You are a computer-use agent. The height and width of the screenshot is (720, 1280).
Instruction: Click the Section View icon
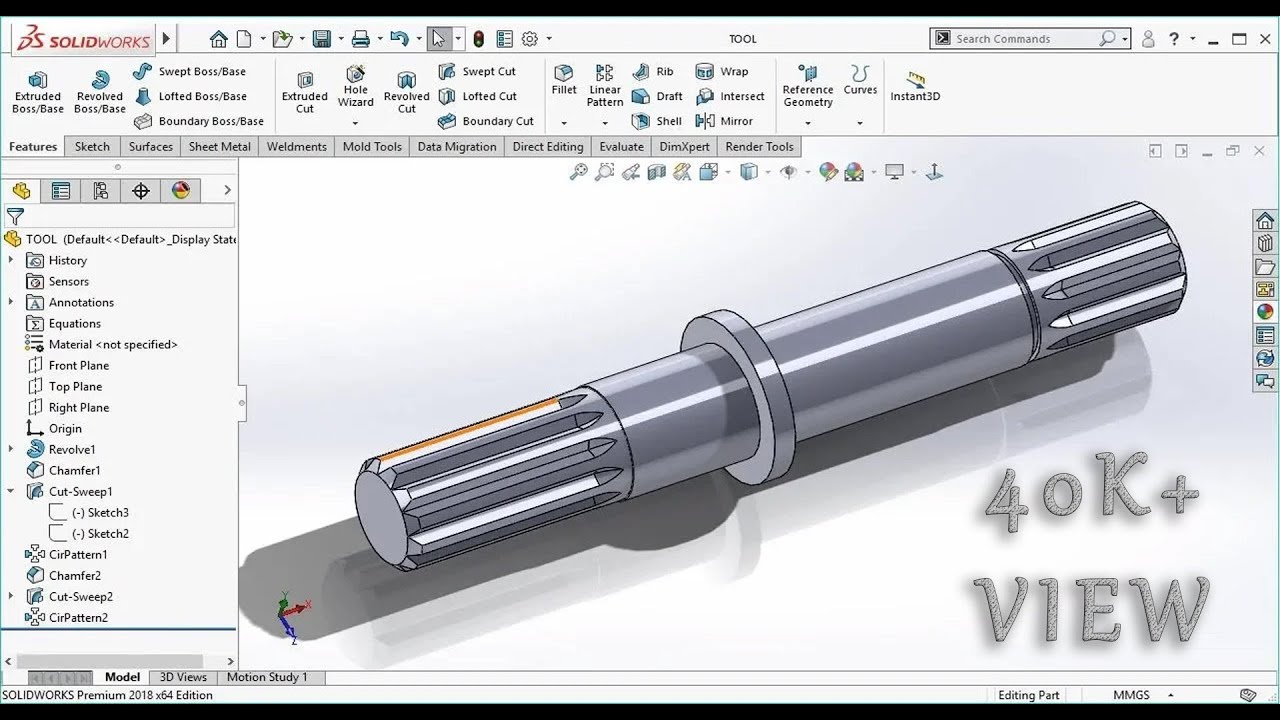click(657, 172)
